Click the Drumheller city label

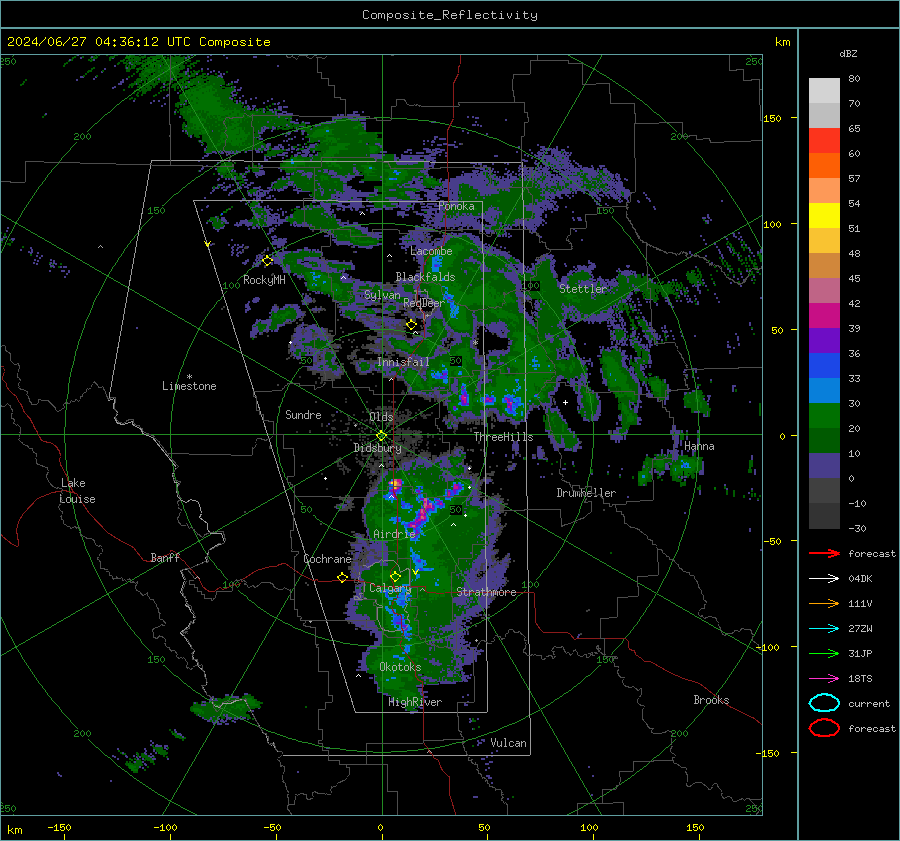pos(586,493)
